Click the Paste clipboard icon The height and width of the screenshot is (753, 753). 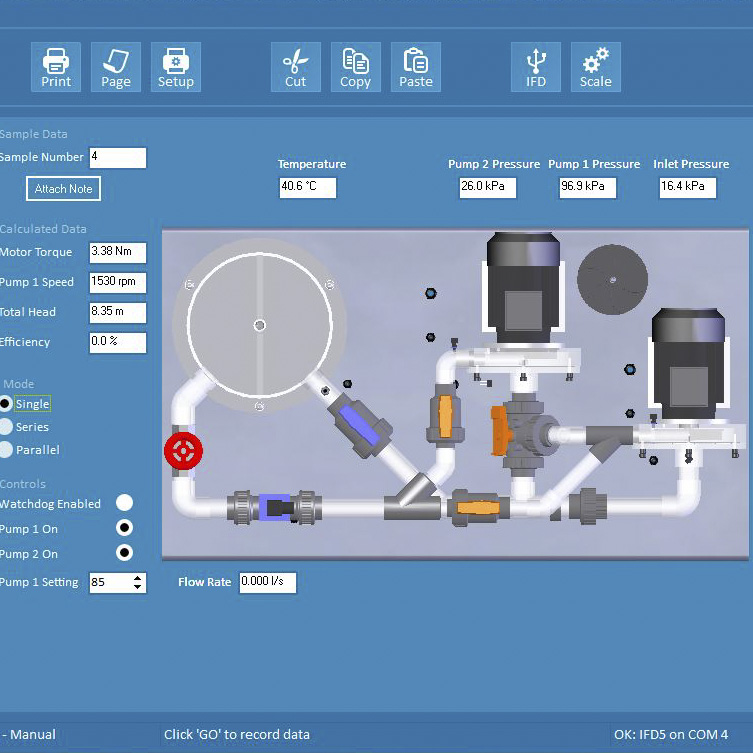416,67
